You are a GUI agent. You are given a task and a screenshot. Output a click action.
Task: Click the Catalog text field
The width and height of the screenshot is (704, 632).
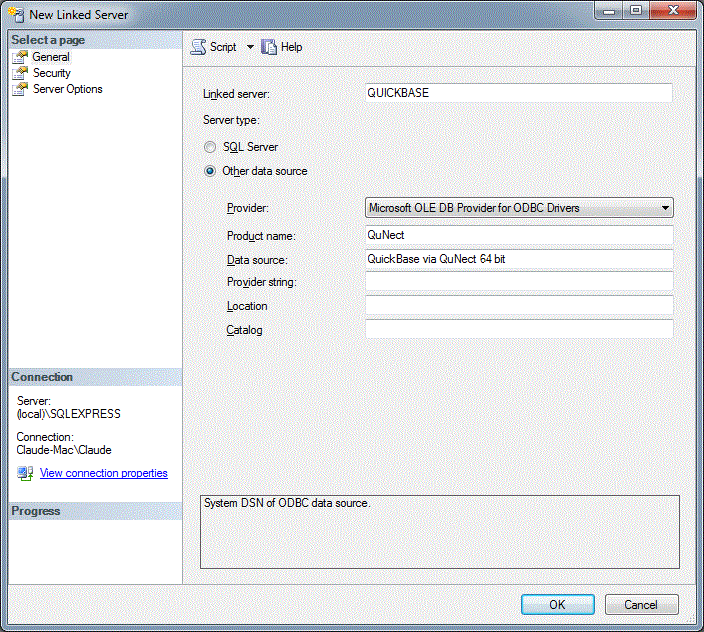(519, 329)
